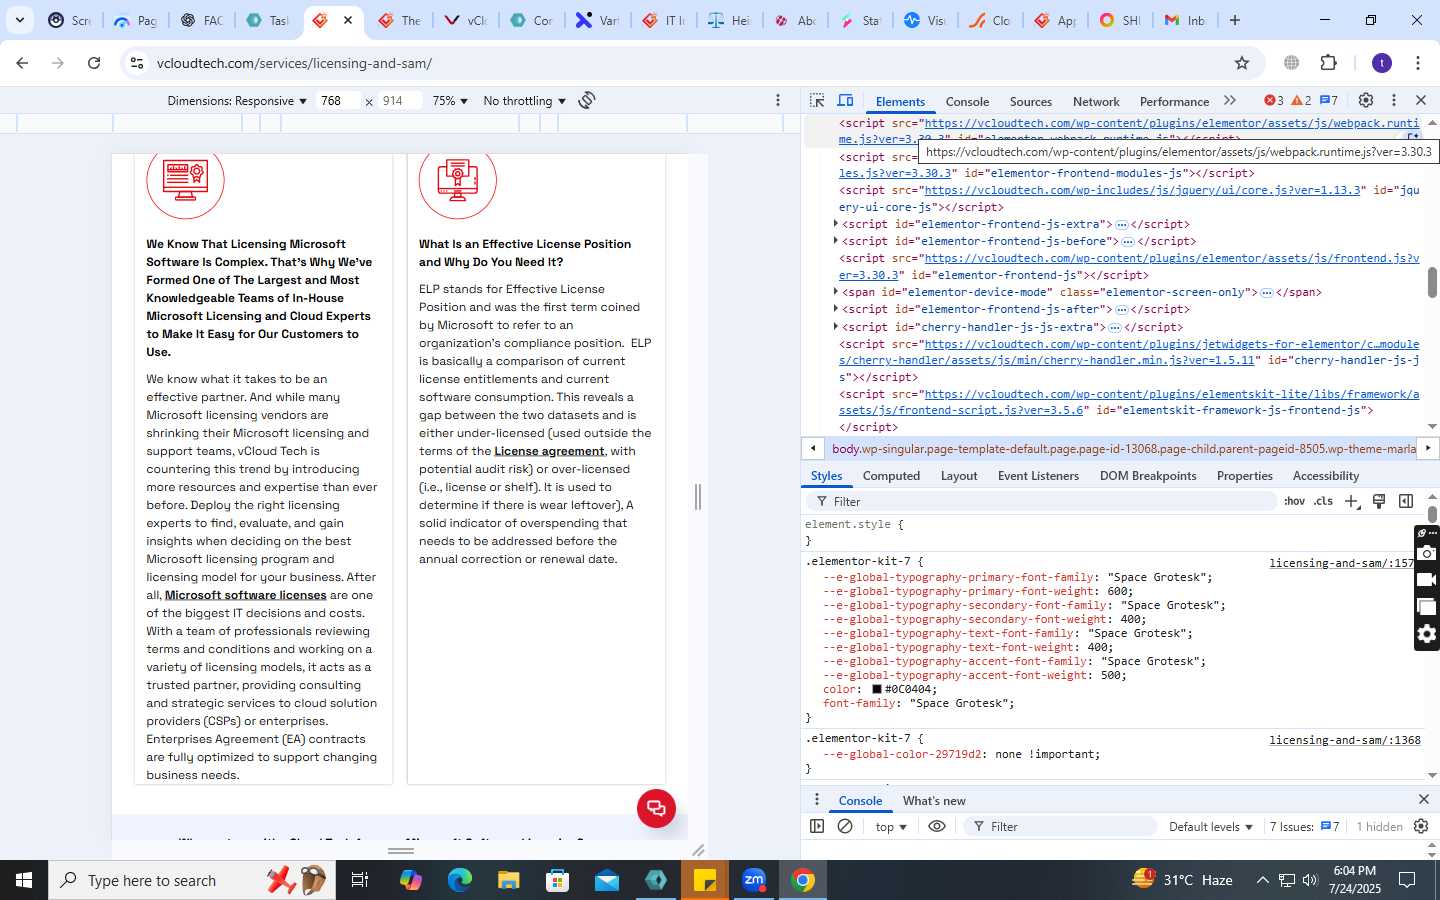This screenshot has width=1440, height=900.
Task: Click the viewport height field showing 914
Action: [399, 101]
